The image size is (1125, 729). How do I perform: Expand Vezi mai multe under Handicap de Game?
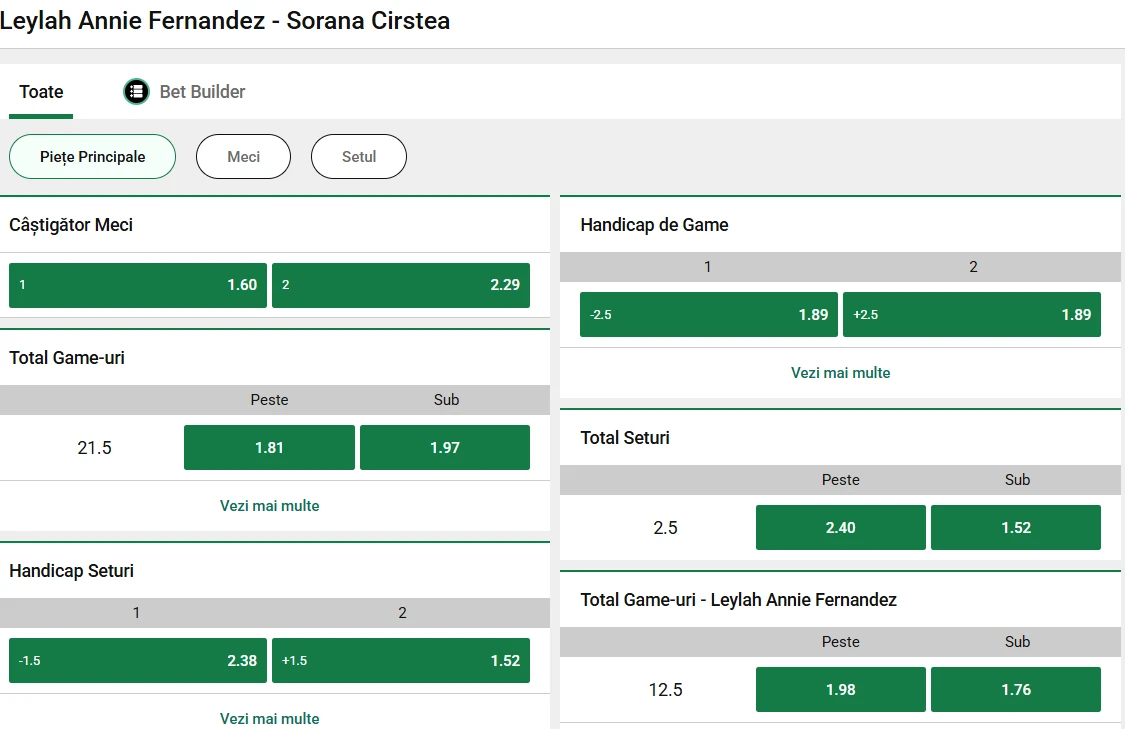[x=840, y=373]
